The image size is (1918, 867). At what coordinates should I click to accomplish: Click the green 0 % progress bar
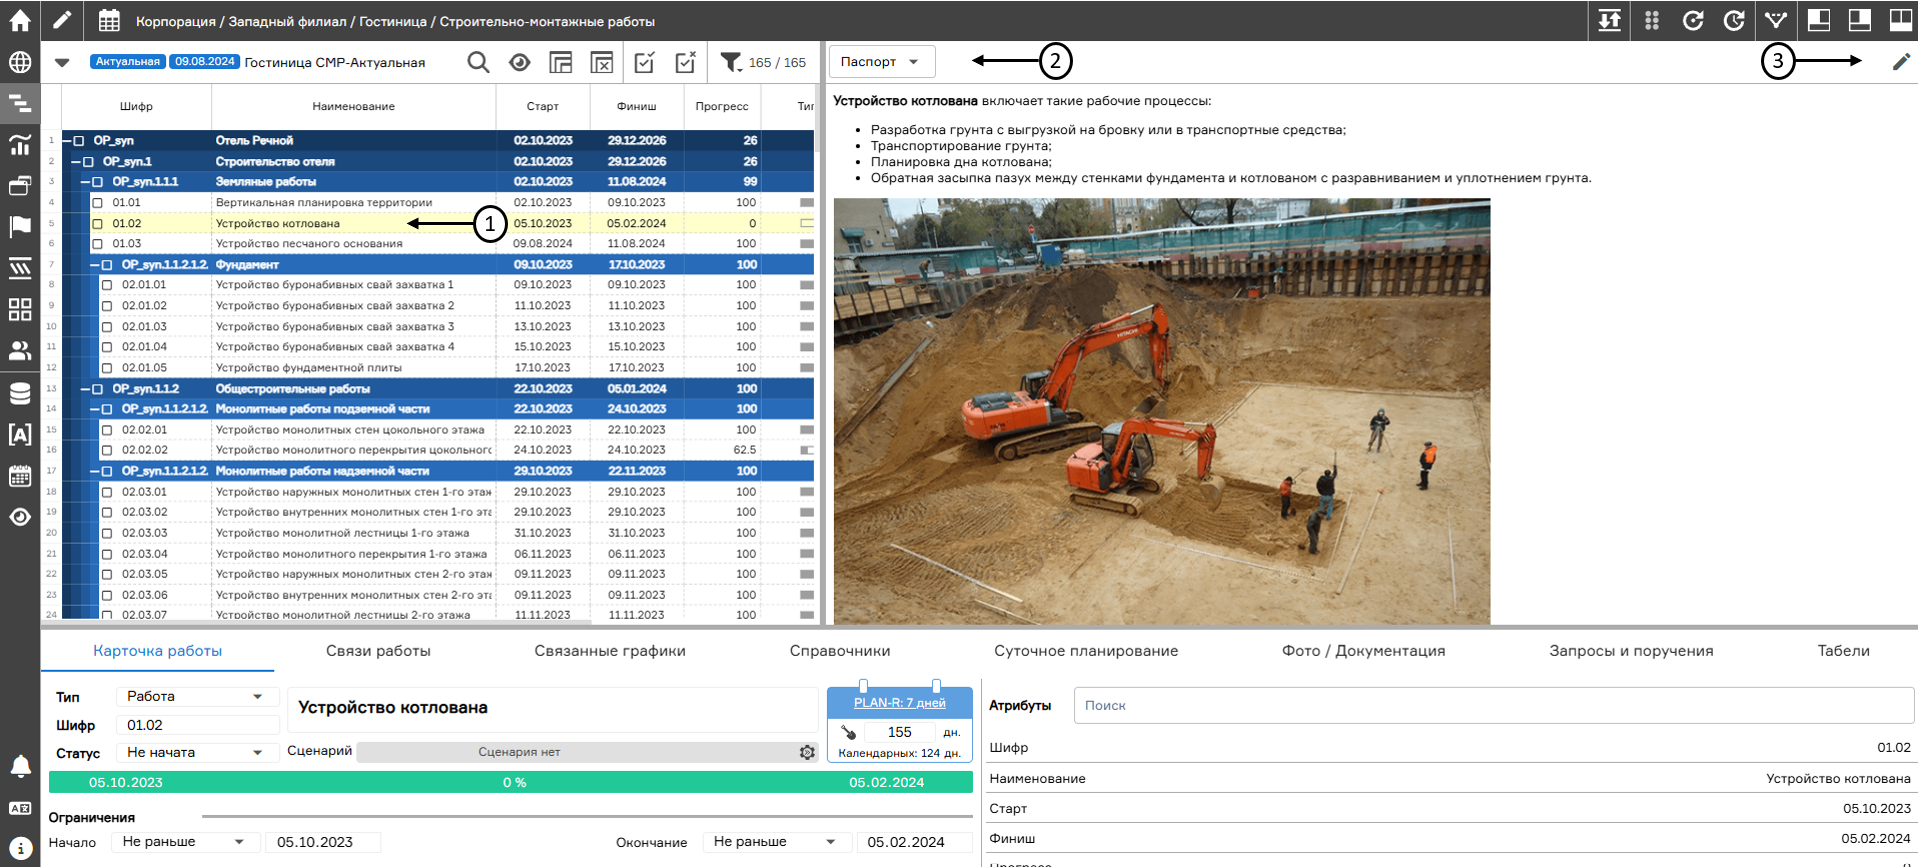pyautogui.click(x=511, y=782)
